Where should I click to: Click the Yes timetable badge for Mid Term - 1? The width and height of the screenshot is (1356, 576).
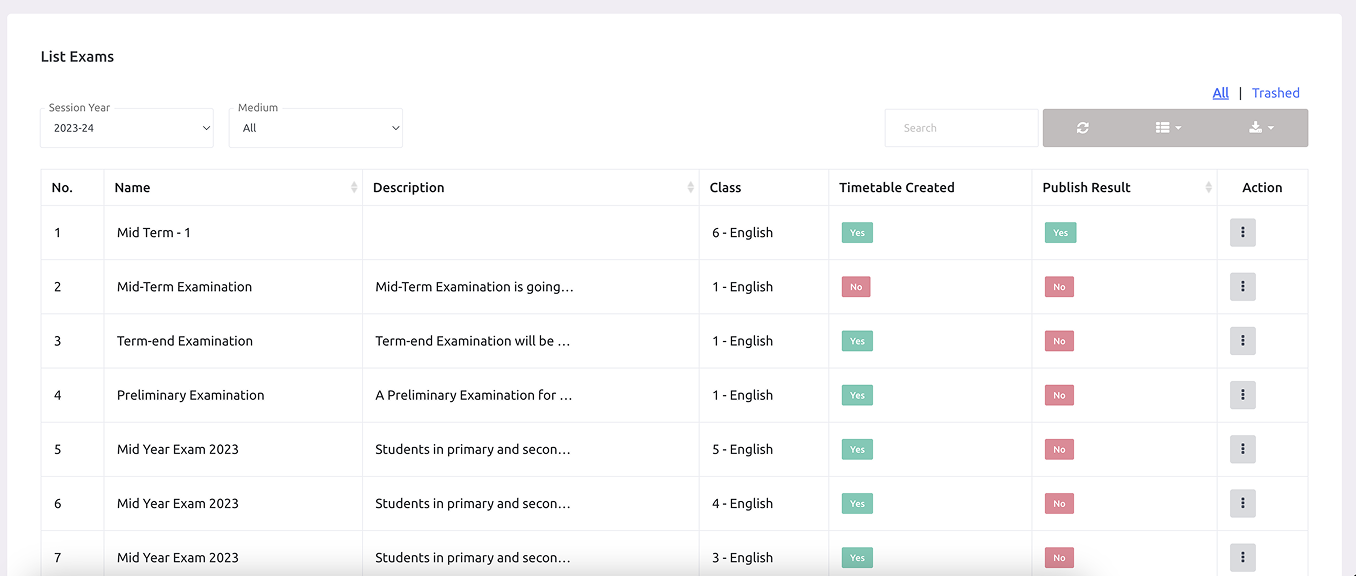pyautogui.click(x=857, y=233)
